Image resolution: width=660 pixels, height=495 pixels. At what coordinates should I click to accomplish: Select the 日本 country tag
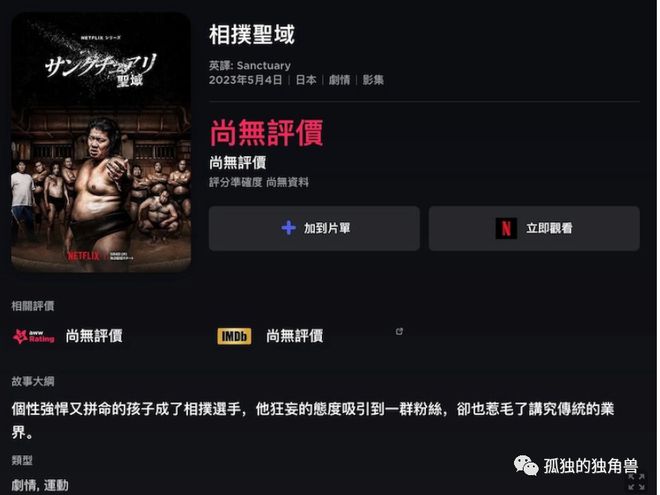point(306,80)
